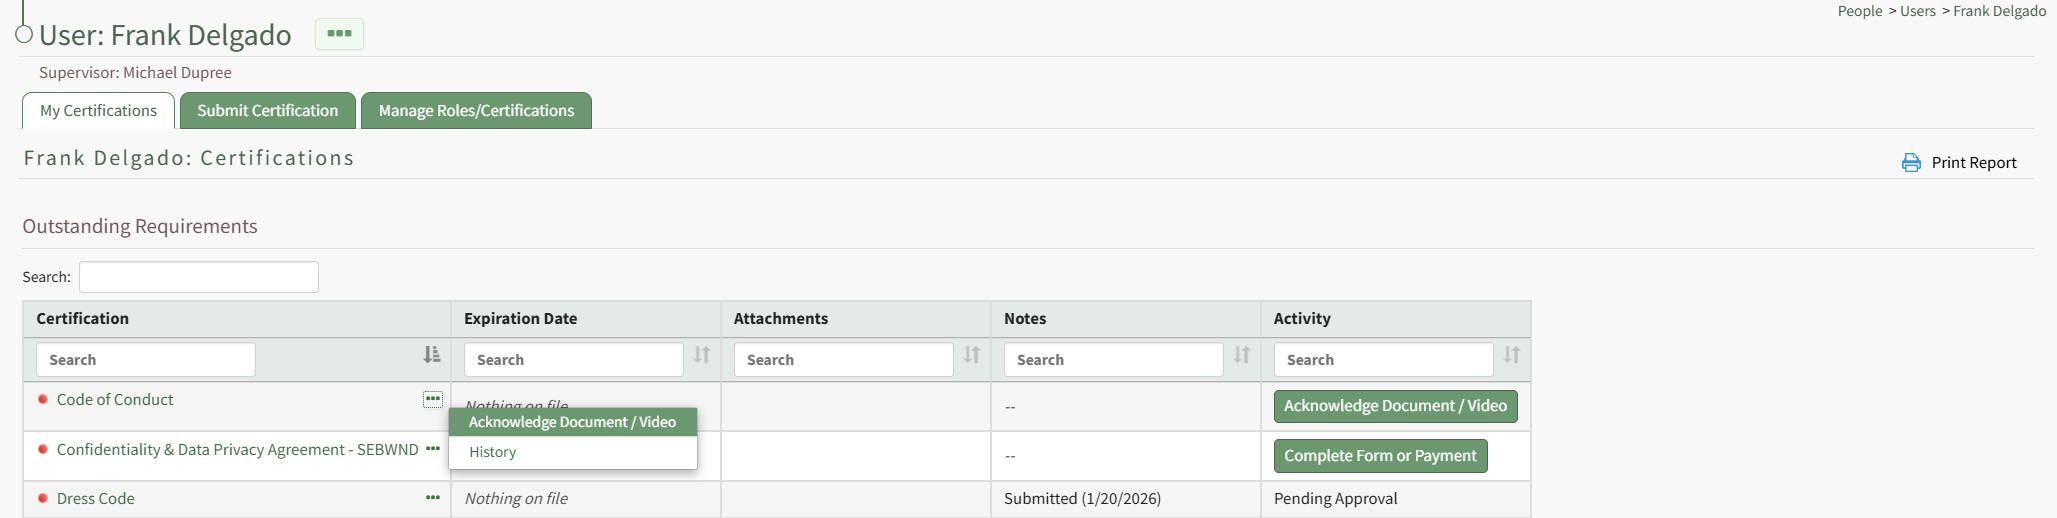2057x518 pixels.
Task: Sort by the Expiration Date column
Action: tap(702, 355)
